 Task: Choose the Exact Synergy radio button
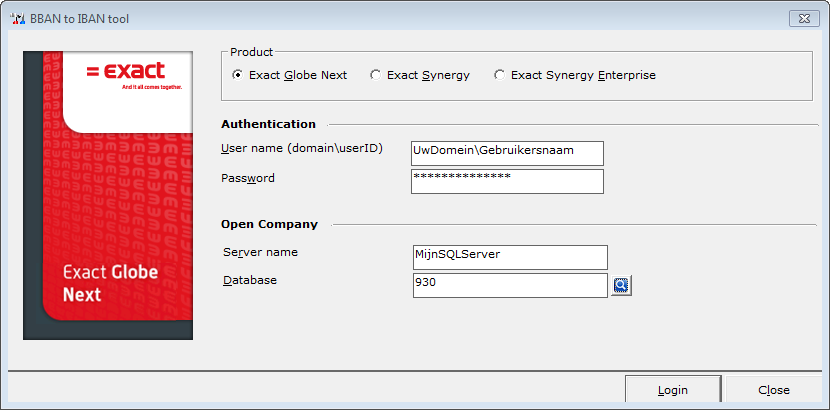click(x=420, y=76)
